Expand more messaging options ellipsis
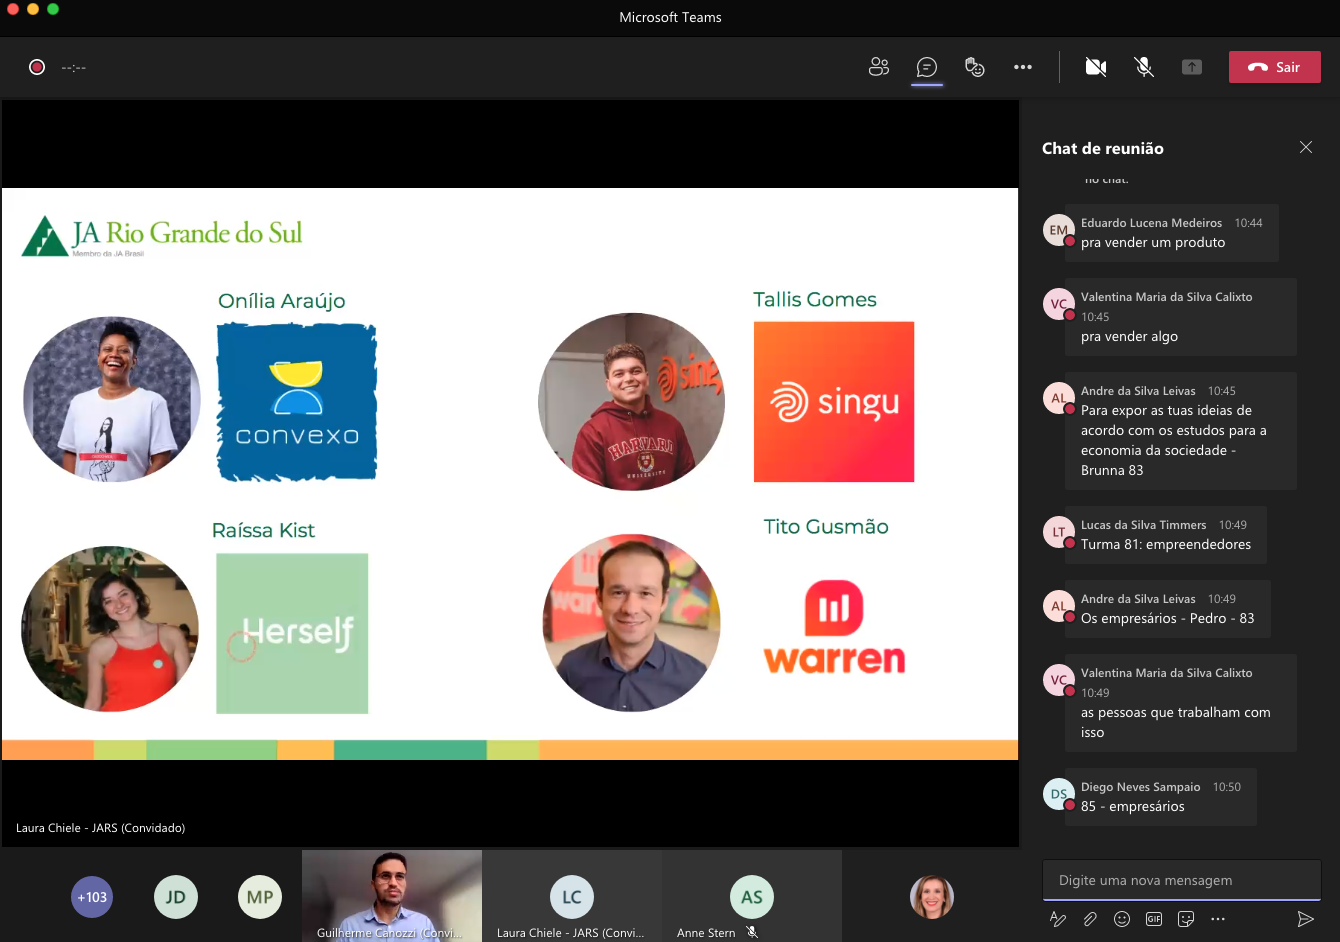 (1218, 919)
